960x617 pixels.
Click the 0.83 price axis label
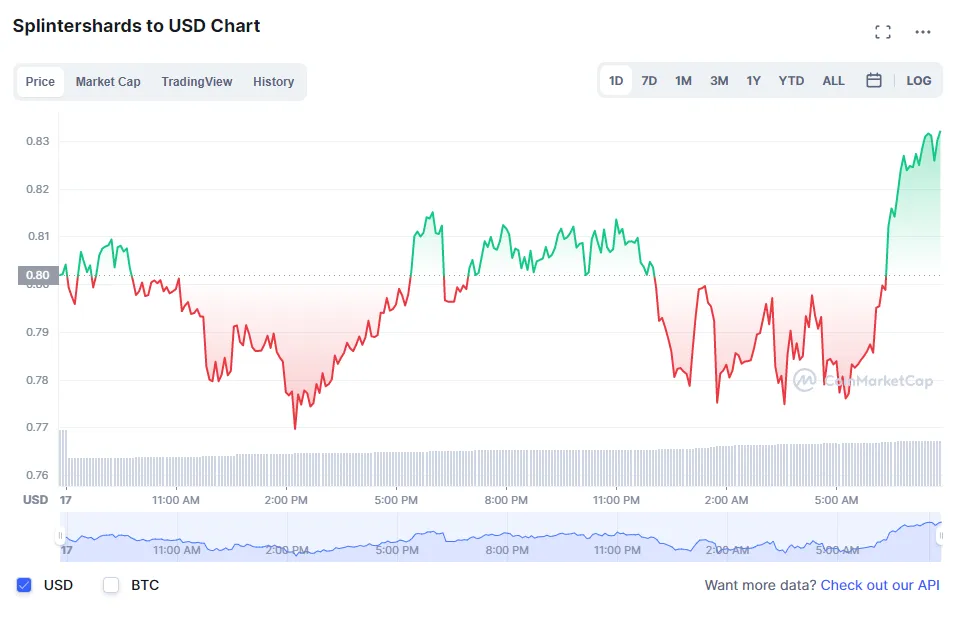click(x=37, y=141)
